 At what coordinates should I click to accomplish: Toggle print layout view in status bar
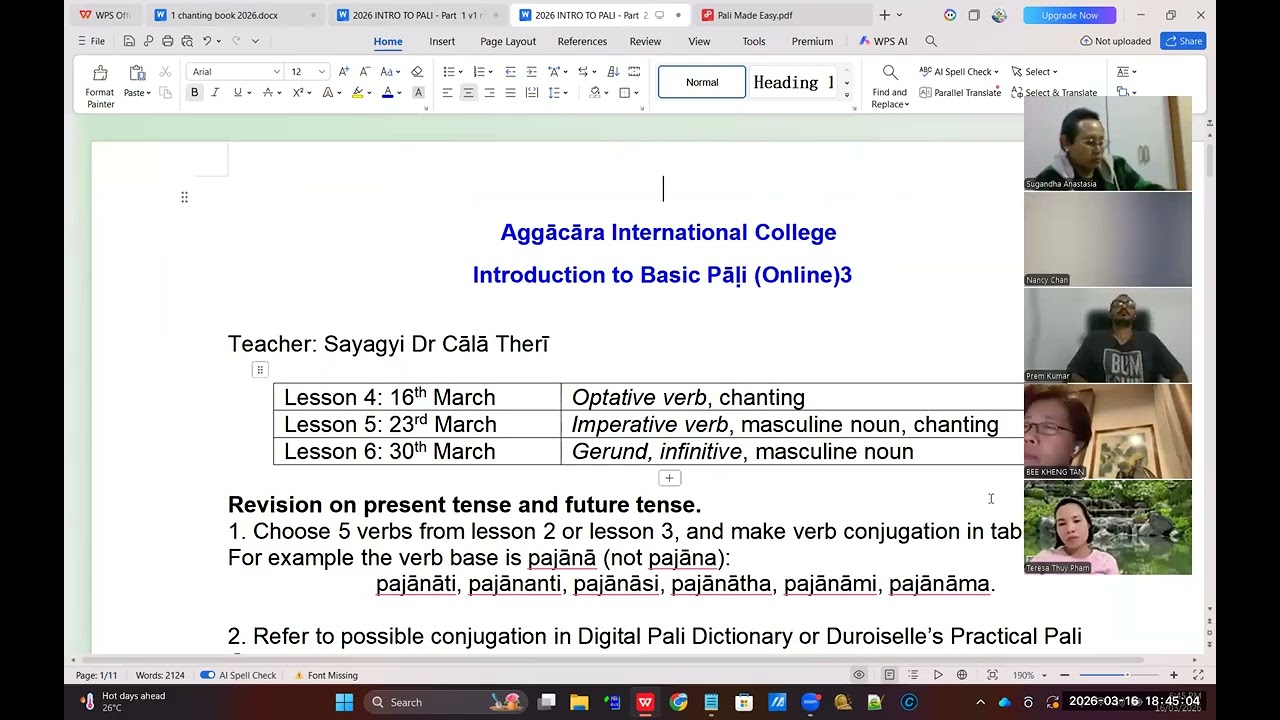889,675
